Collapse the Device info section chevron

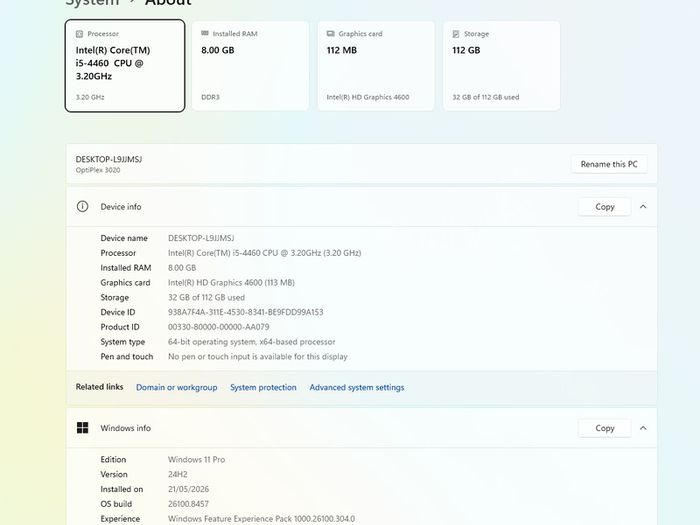click(x=643, y=207)
